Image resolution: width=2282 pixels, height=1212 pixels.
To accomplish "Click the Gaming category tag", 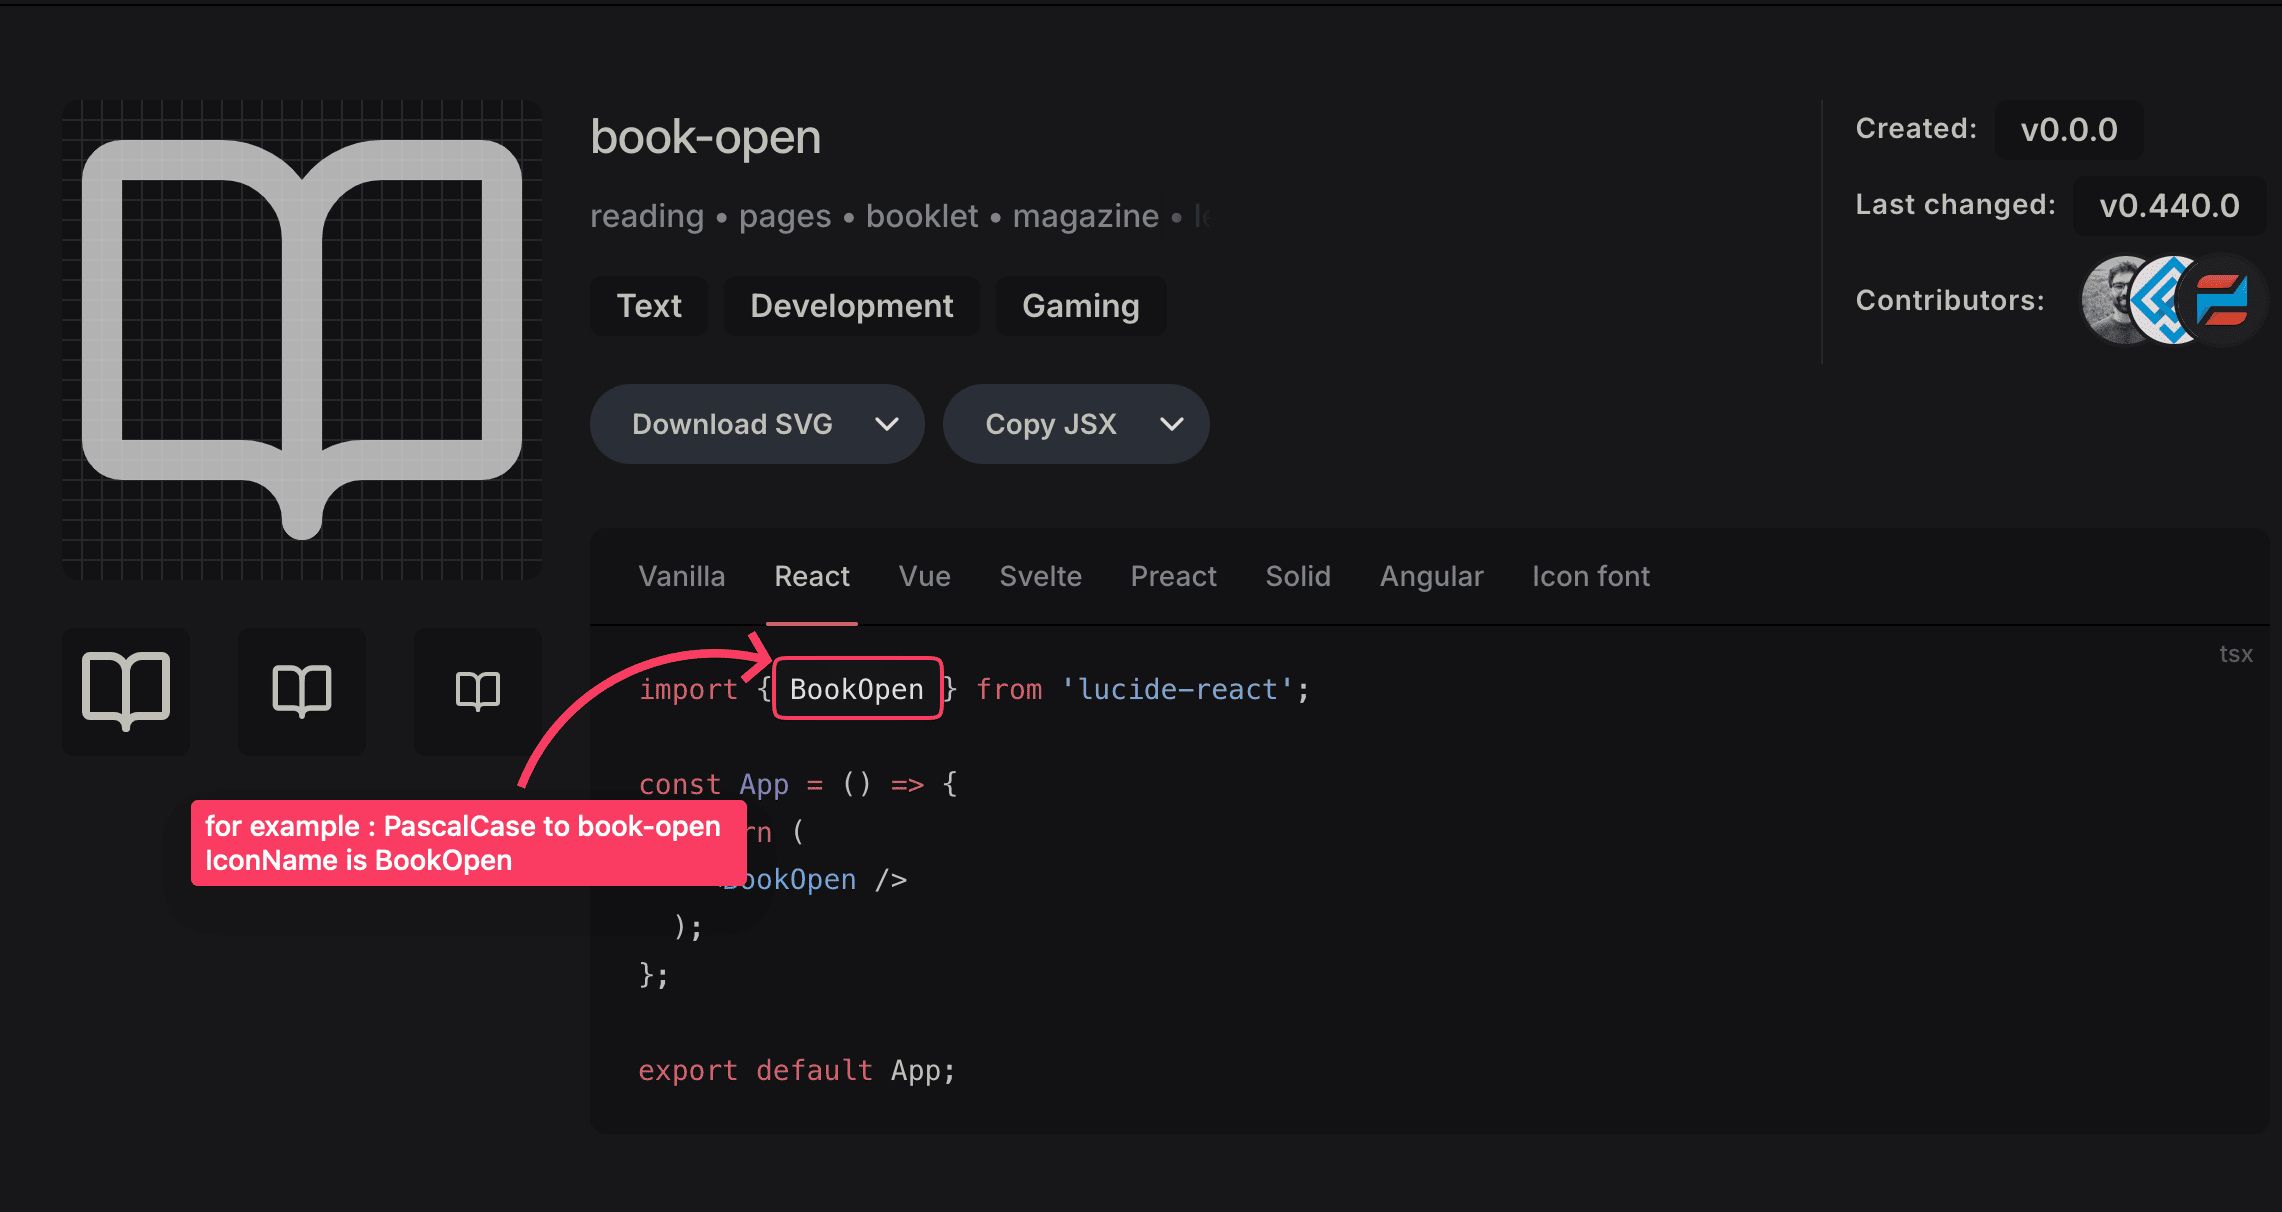I will click(1080, 306).
